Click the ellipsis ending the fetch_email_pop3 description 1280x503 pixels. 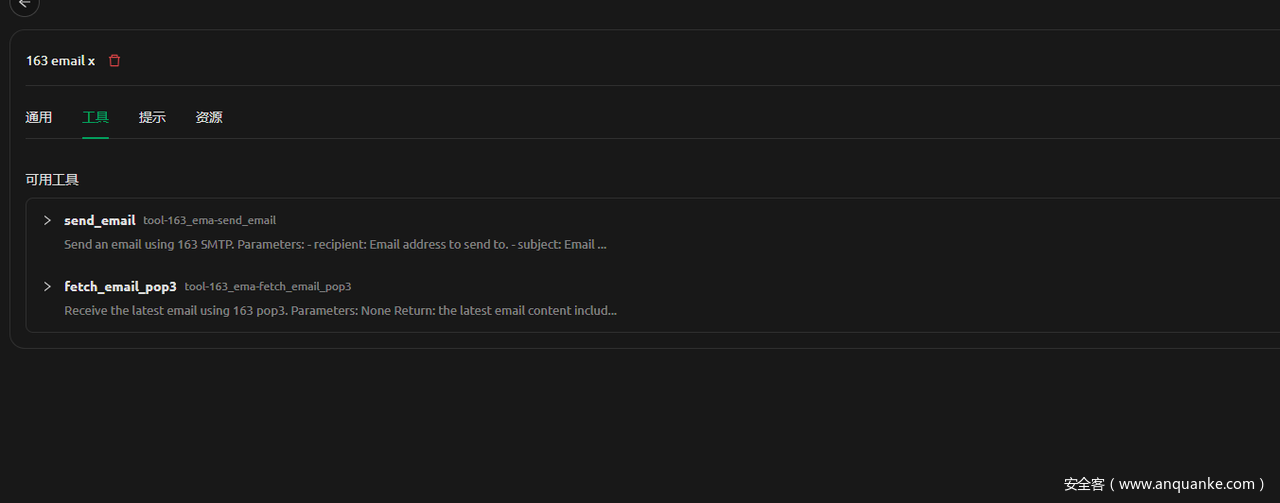click(612, 311)
